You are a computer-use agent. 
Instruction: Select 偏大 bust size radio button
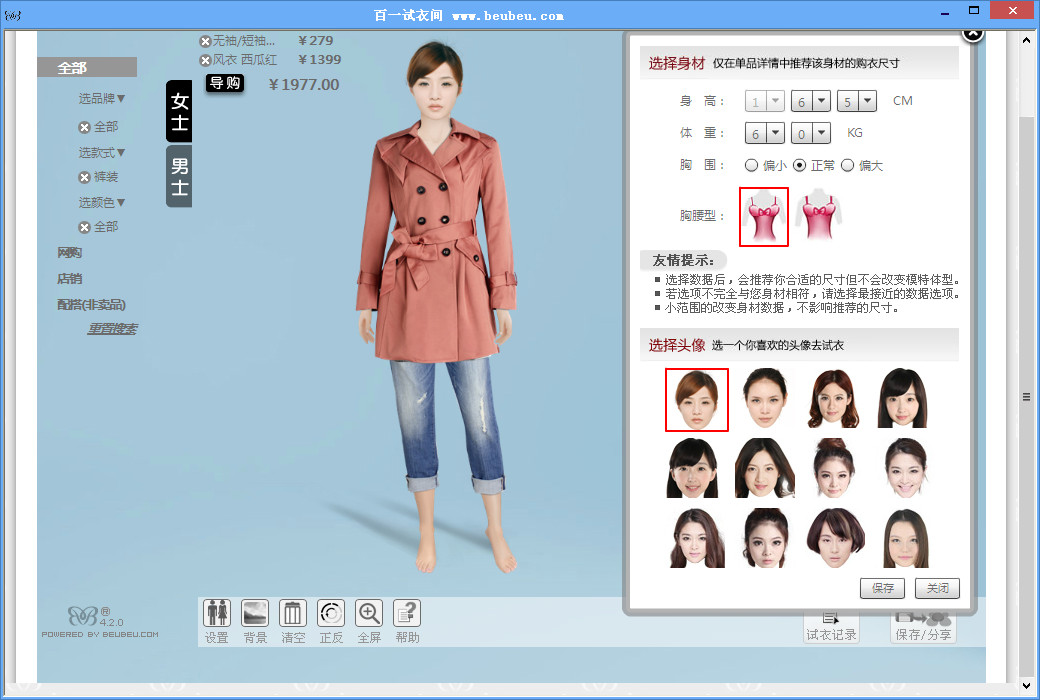(x=847, y=165)
